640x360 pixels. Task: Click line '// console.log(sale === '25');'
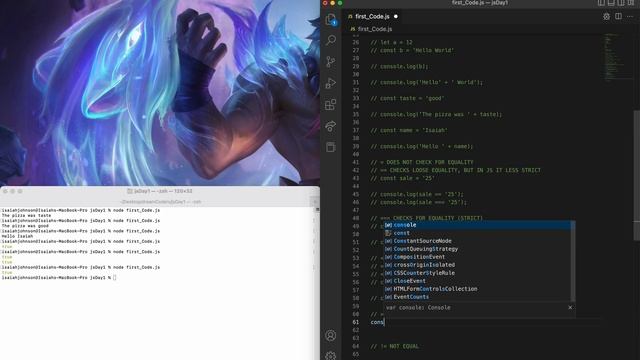(418, 202)
